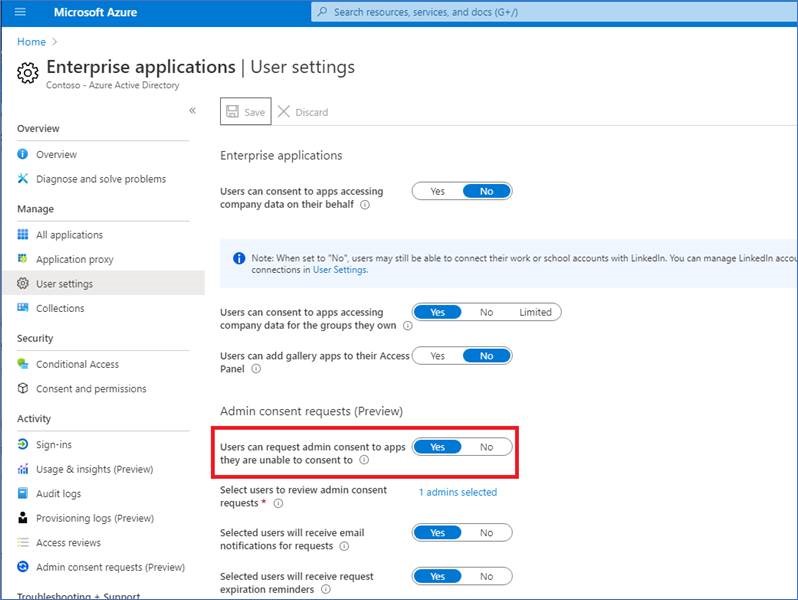Open Admin consent requests (Preview) menu item
The width and height of the screenshot is (798, 600).
click(110, 567)
